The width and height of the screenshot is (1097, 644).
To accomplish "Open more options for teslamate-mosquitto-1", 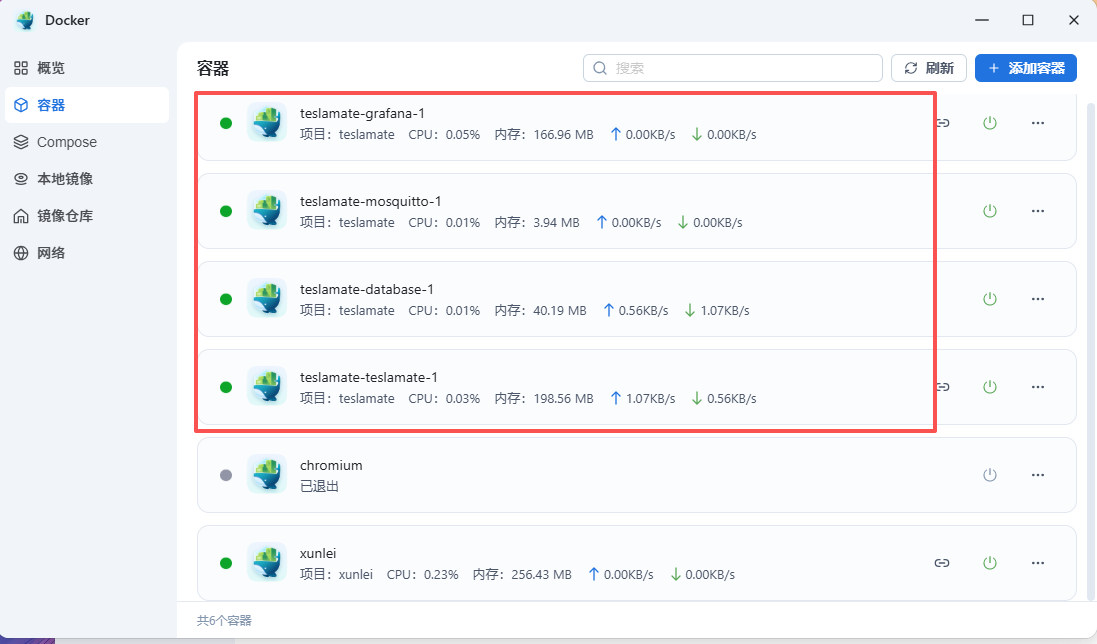I will 1038,211.
